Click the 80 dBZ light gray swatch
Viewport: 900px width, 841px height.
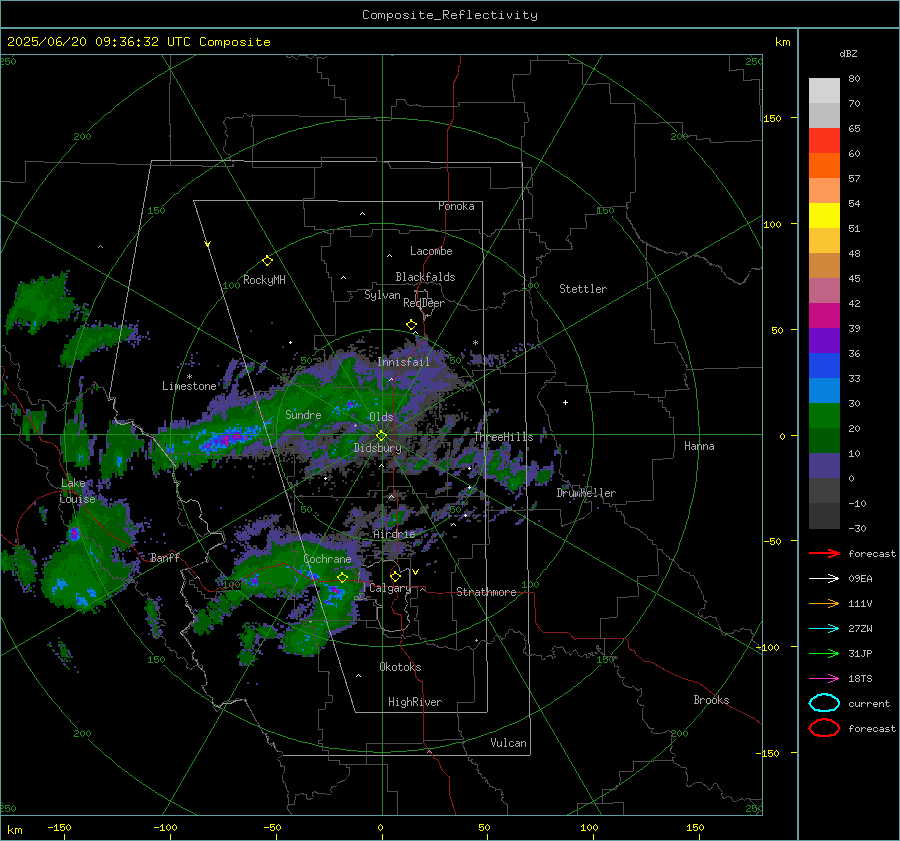tap(824, 90)
